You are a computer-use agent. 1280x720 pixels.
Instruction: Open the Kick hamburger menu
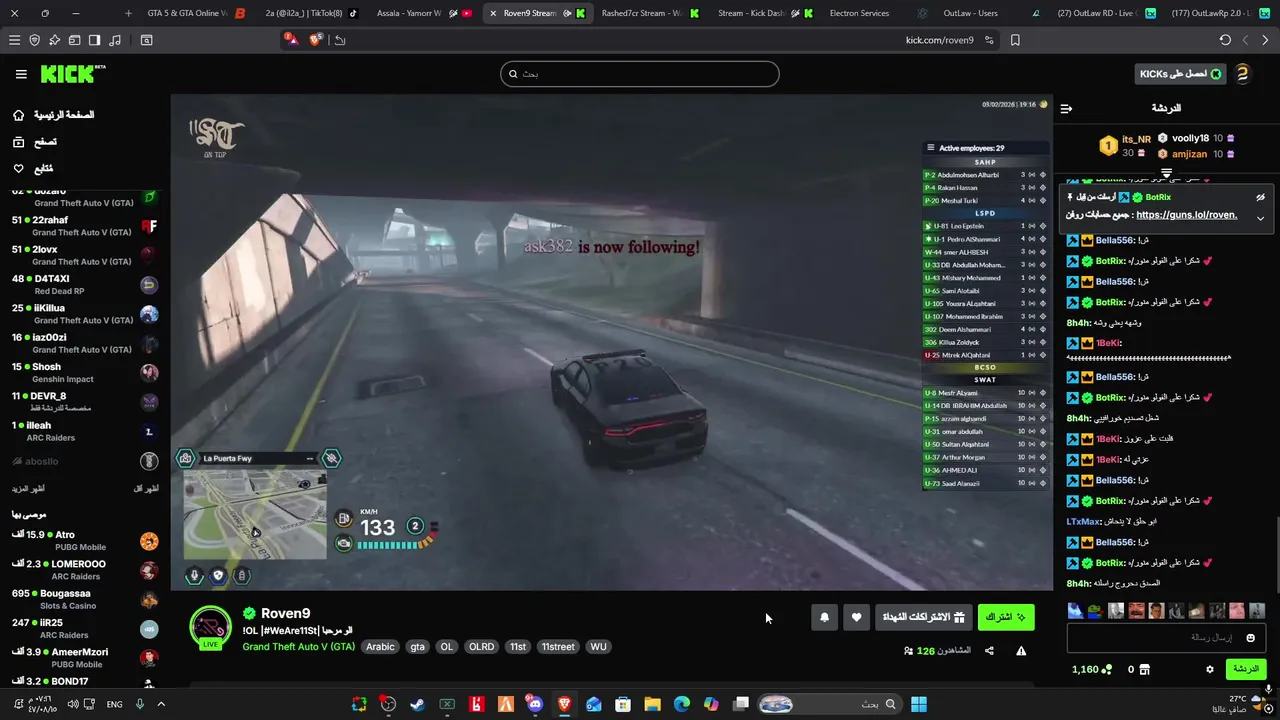[21, 74]
